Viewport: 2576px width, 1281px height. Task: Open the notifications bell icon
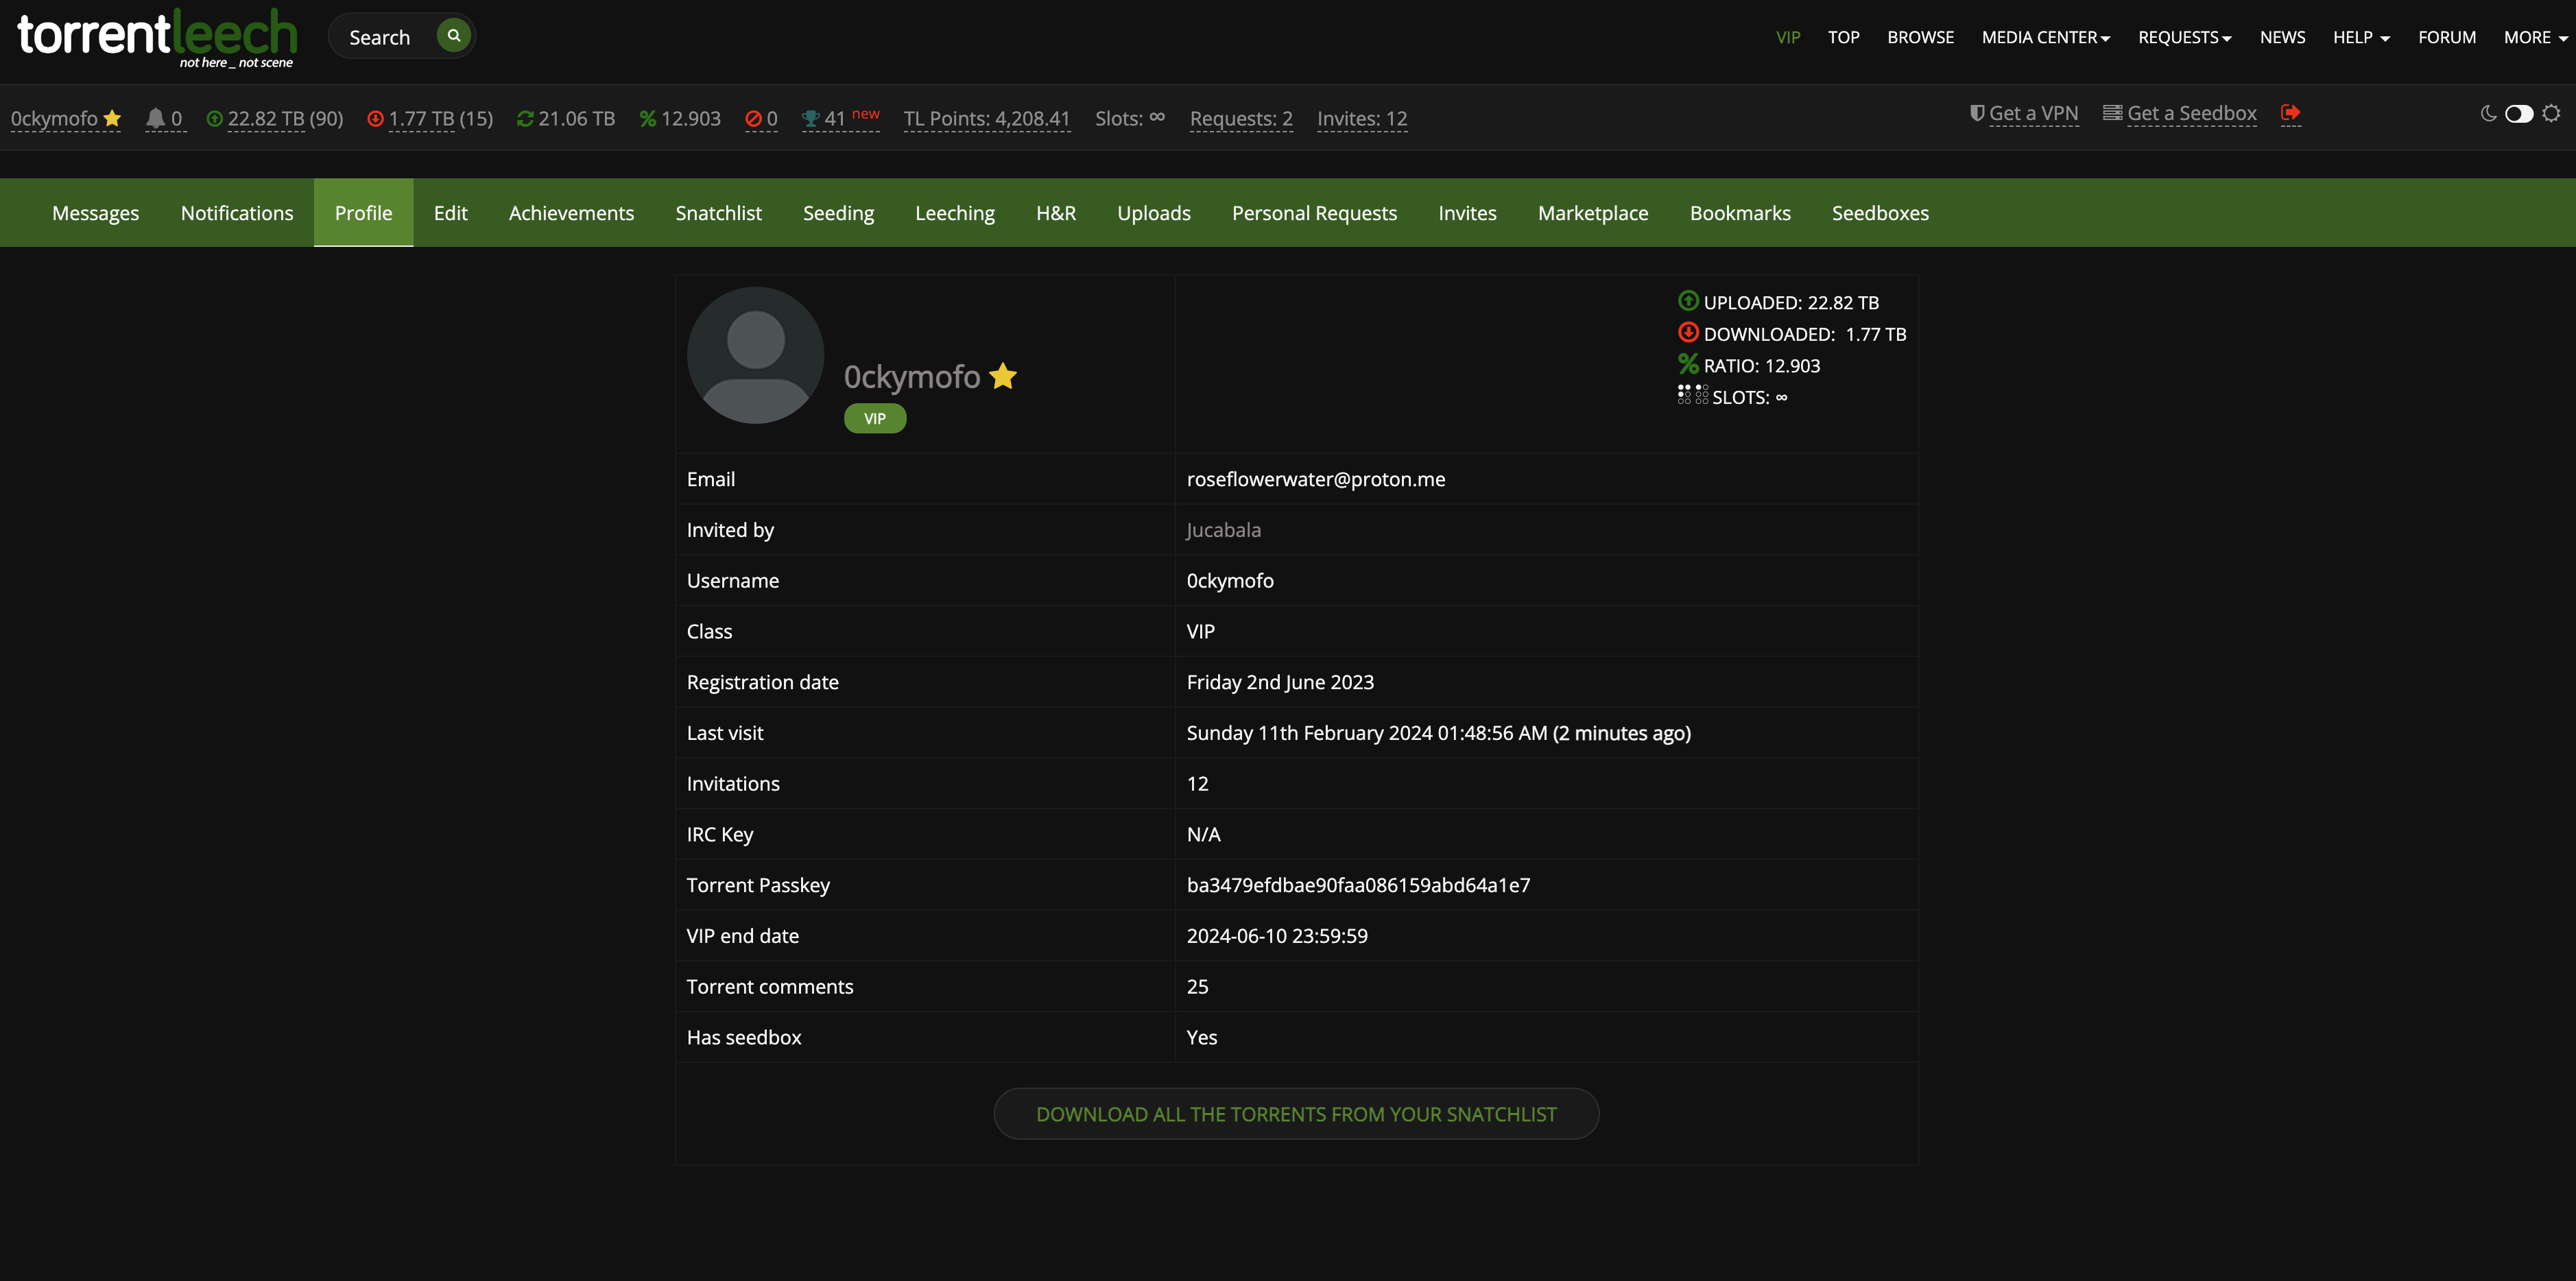[x=155, y=118]
